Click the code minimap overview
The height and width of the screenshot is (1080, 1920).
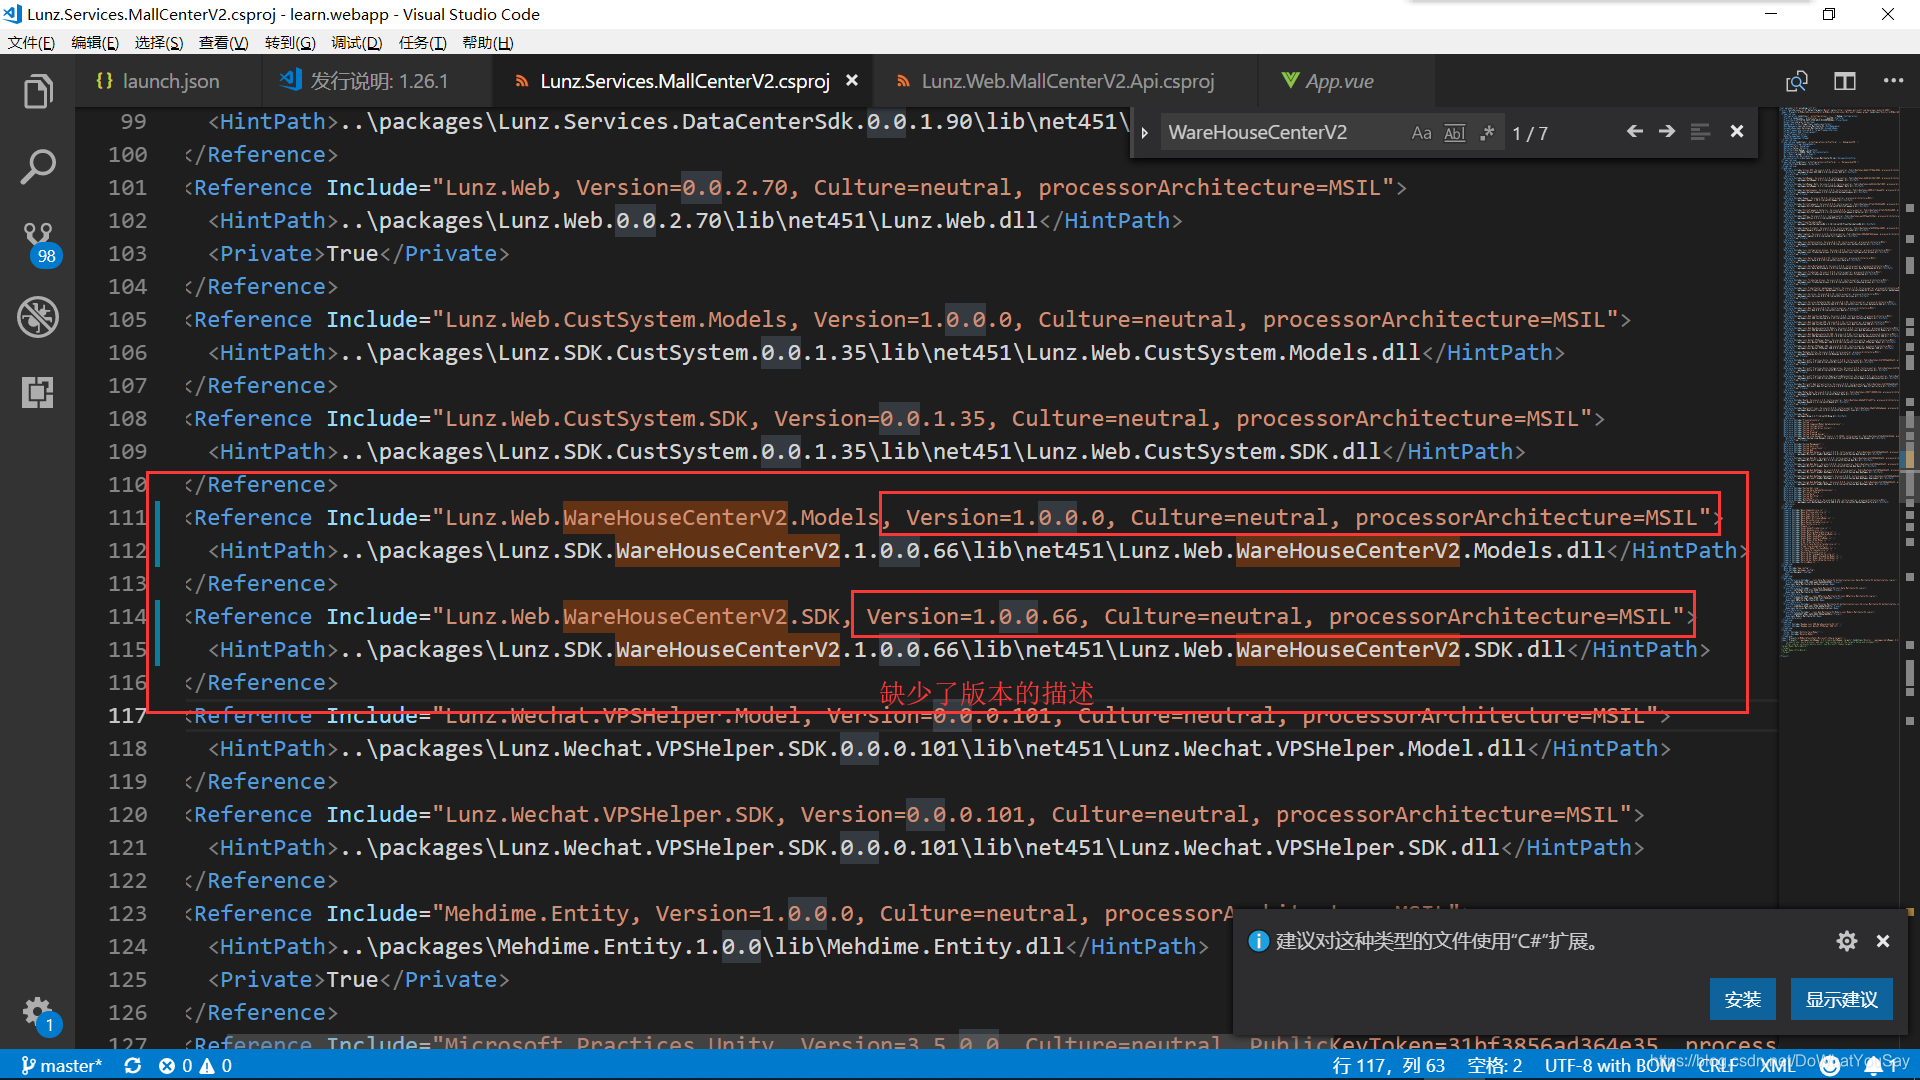click(1838, 380)
